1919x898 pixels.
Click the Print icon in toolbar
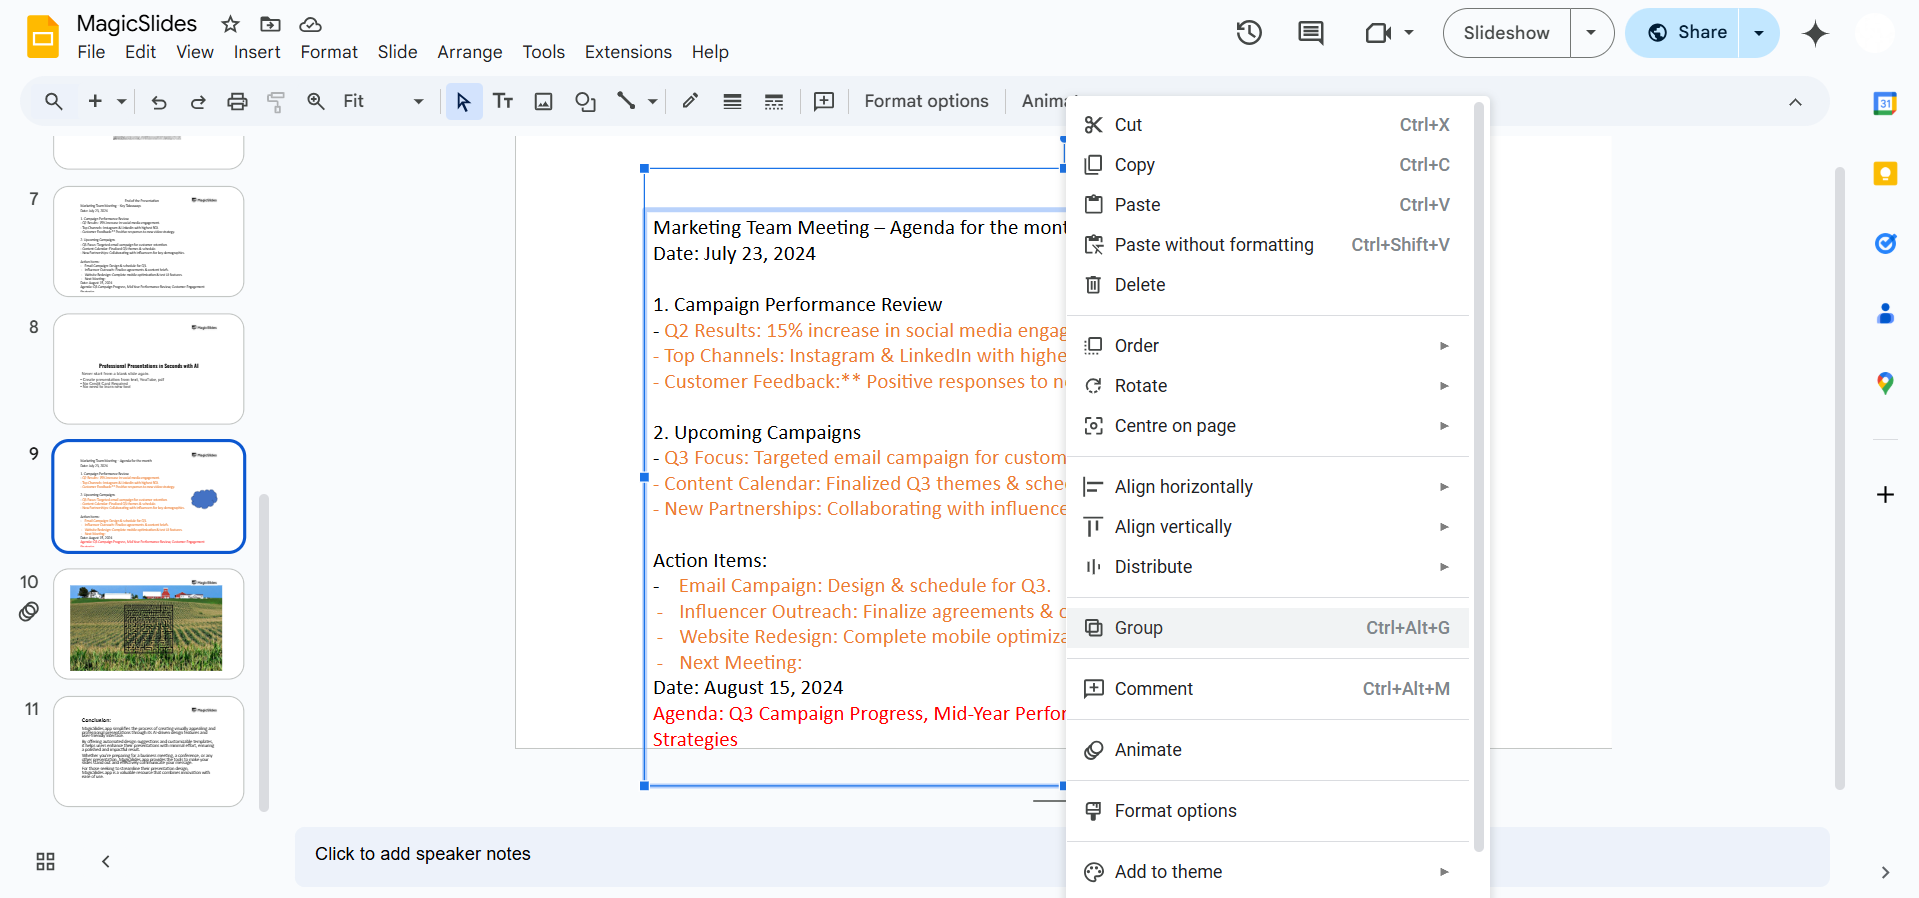coord(237,101)
